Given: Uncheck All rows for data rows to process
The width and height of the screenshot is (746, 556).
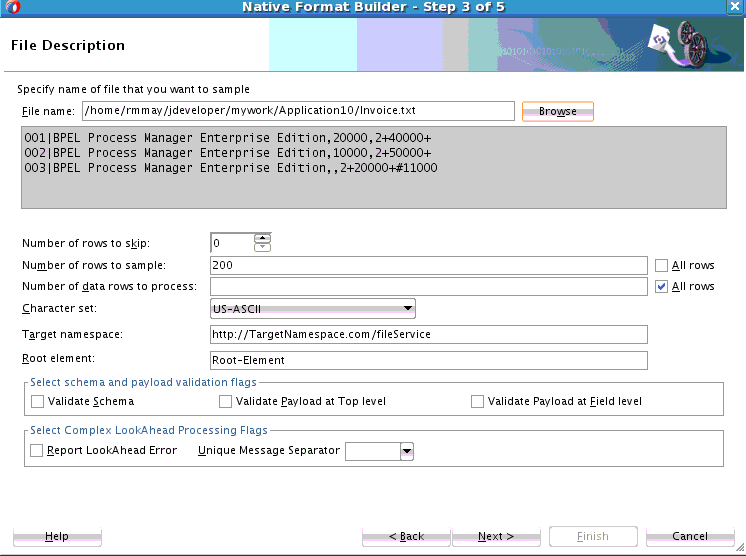Looking at the screenshot, I should coord(661,286).
